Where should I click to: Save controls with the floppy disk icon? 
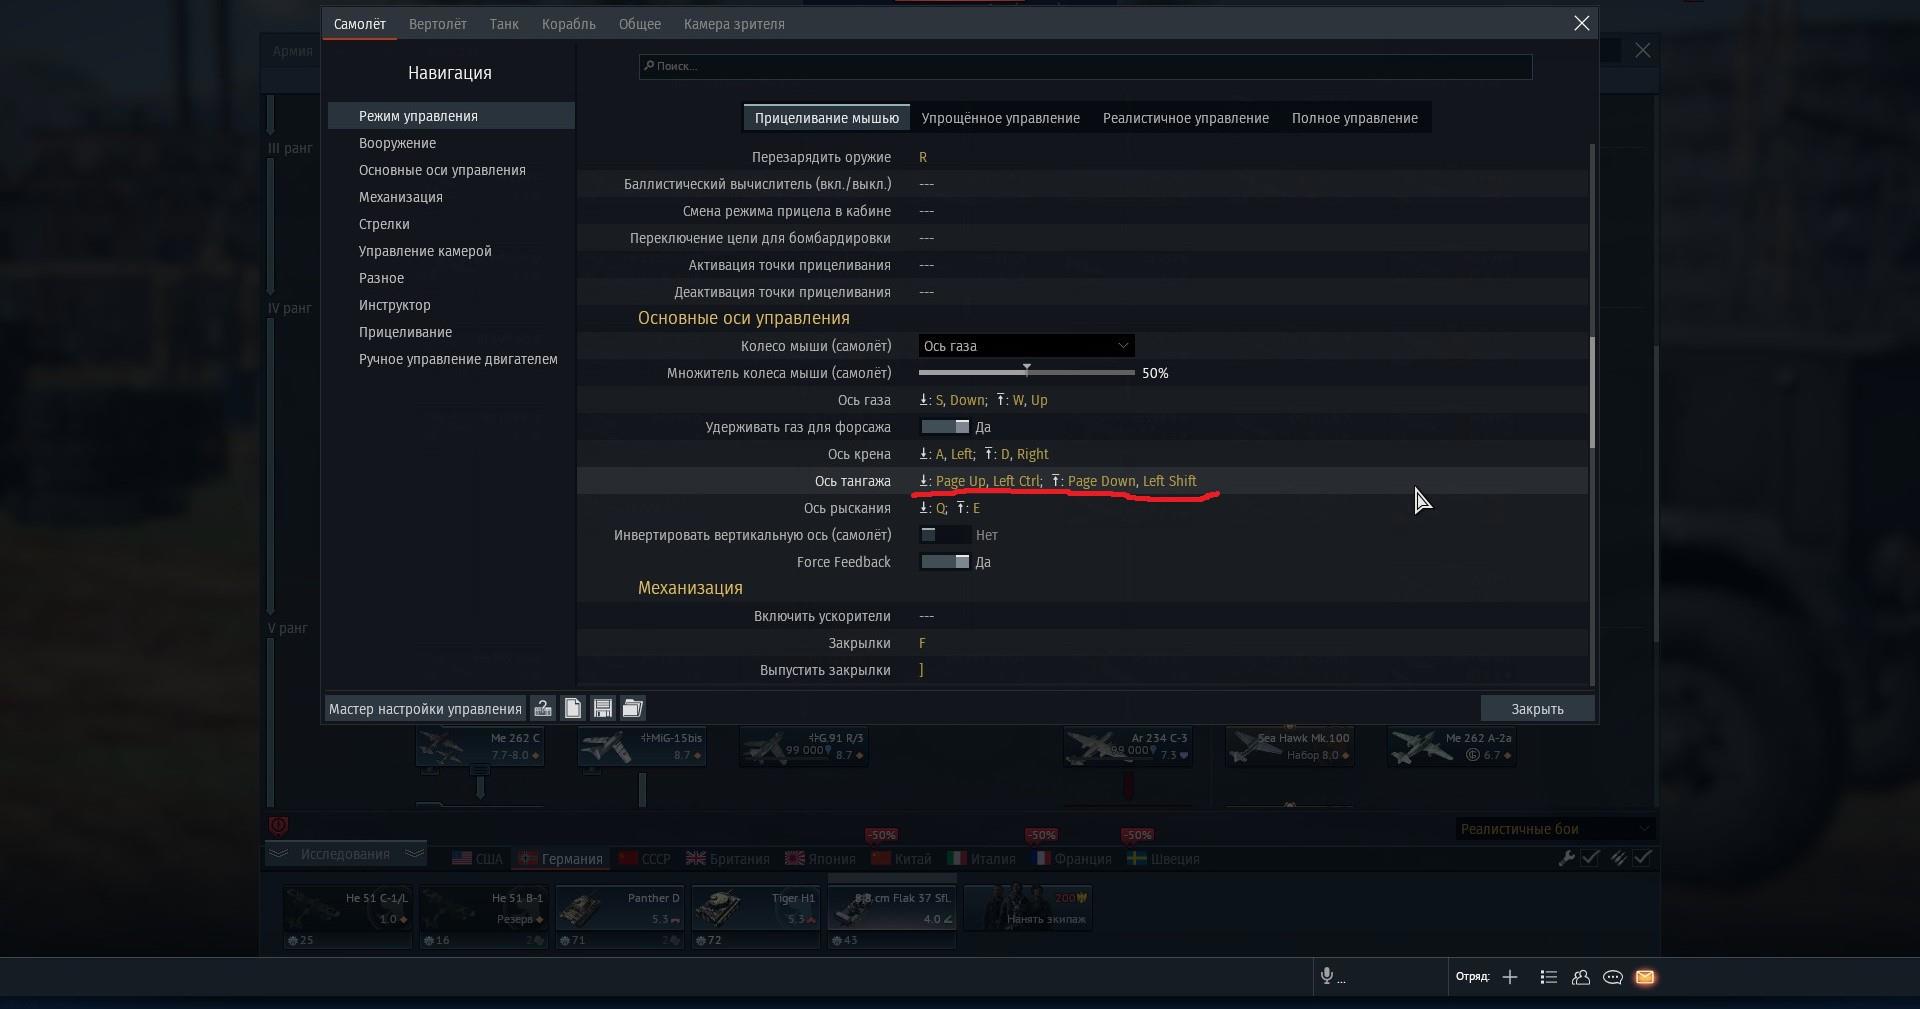click(x=603, y=709)
